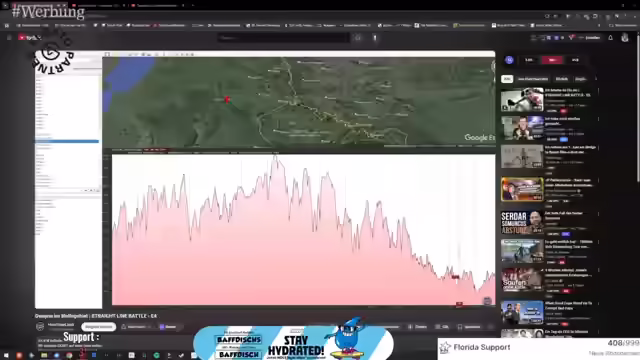Switch to the second browser tab
The image size is (640, 360).
[x=97, y=5]
